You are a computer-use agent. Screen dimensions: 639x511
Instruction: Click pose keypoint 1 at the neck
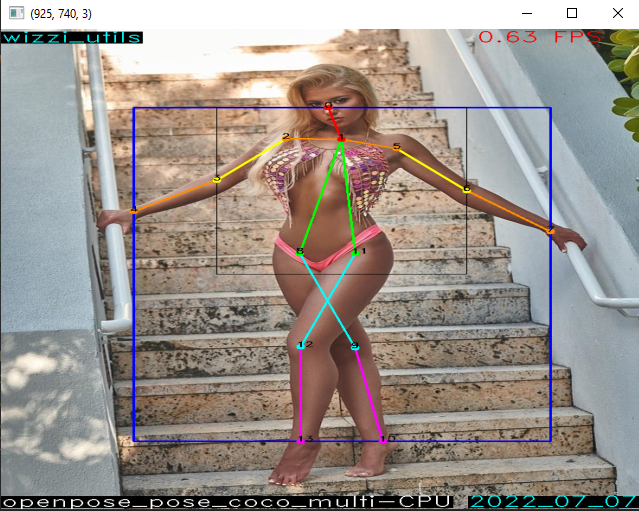pyautogui.click(x=341, y=139)
